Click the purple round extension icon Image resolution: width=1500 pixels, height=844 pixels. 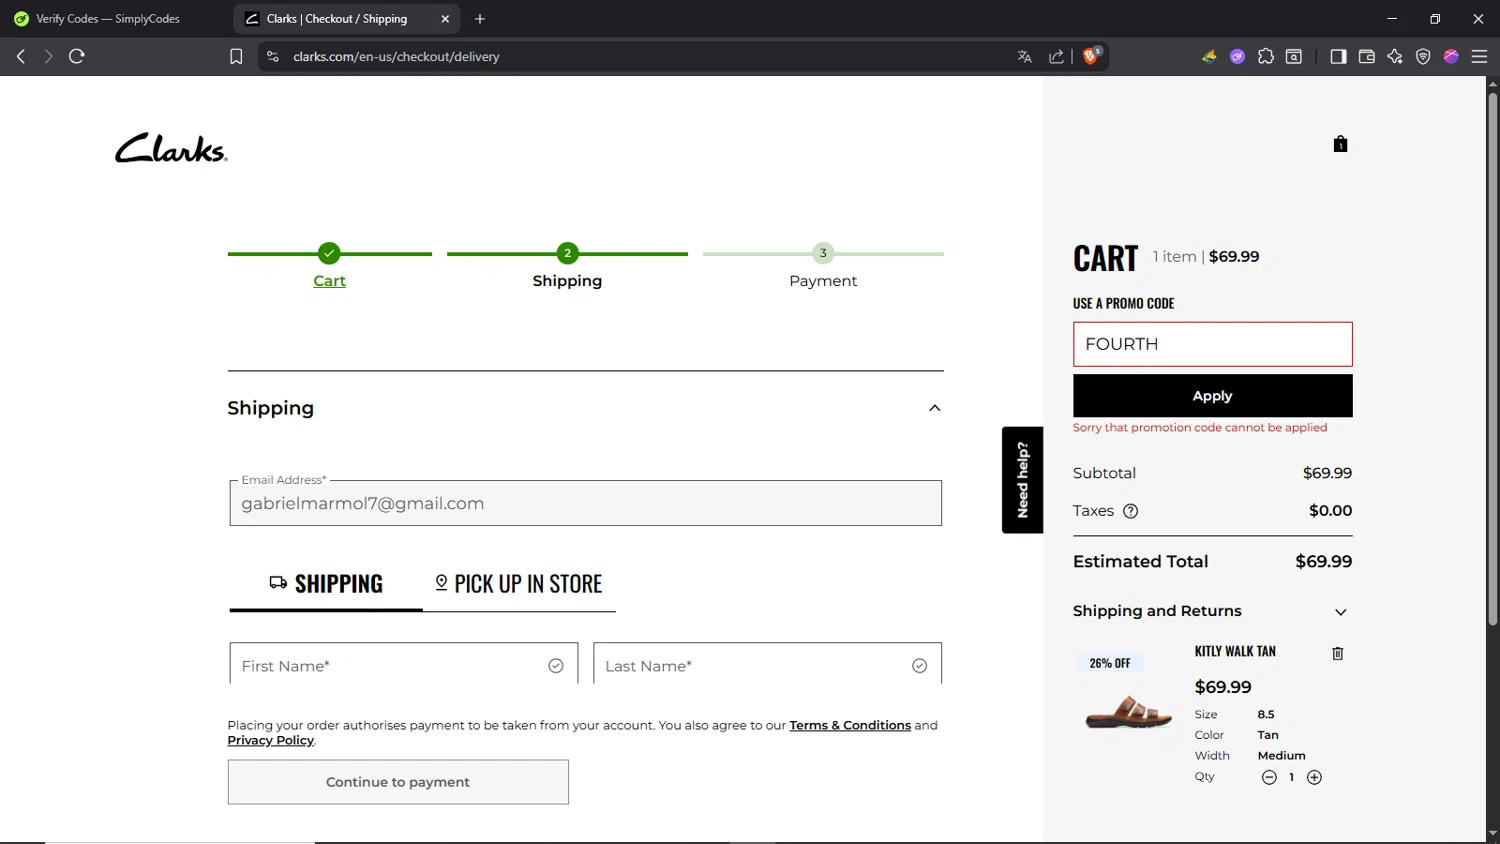[x=1238, y=57]
